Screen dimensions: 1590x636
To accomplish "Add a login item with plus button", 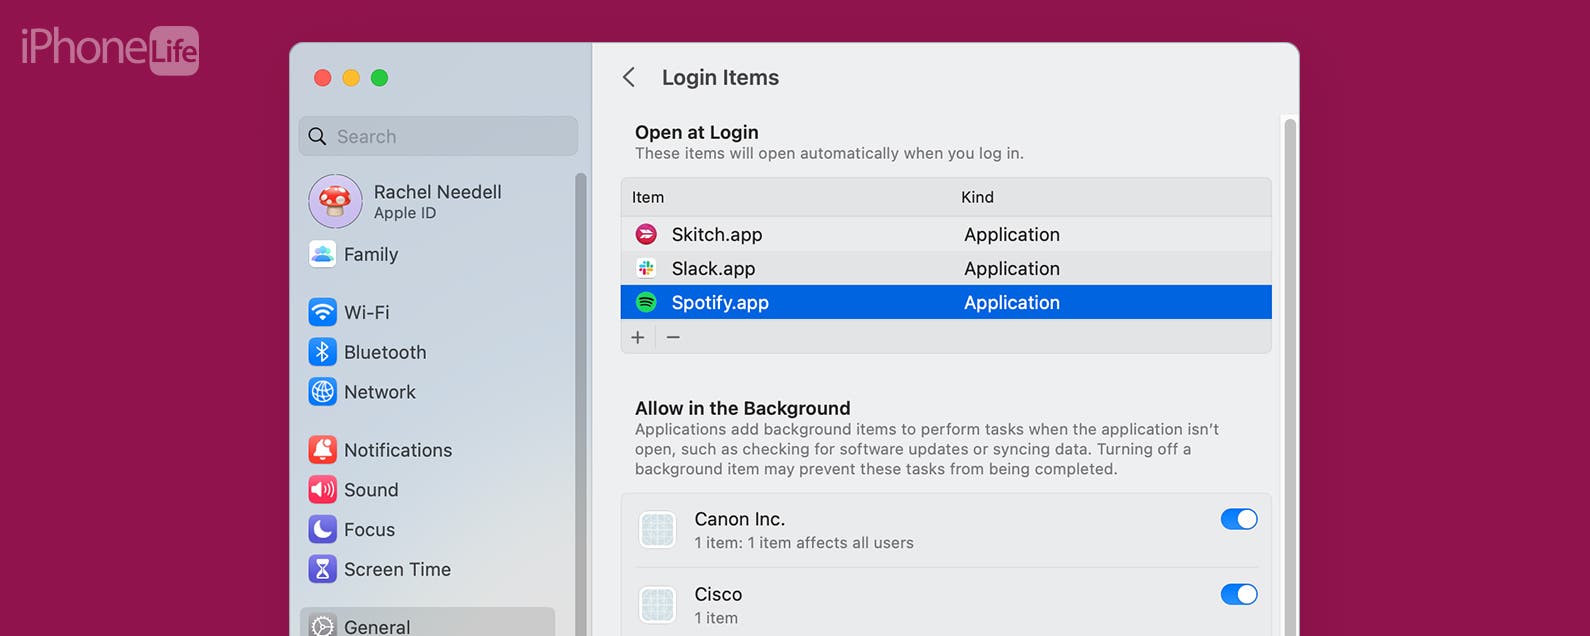I will tap(638, 337).
